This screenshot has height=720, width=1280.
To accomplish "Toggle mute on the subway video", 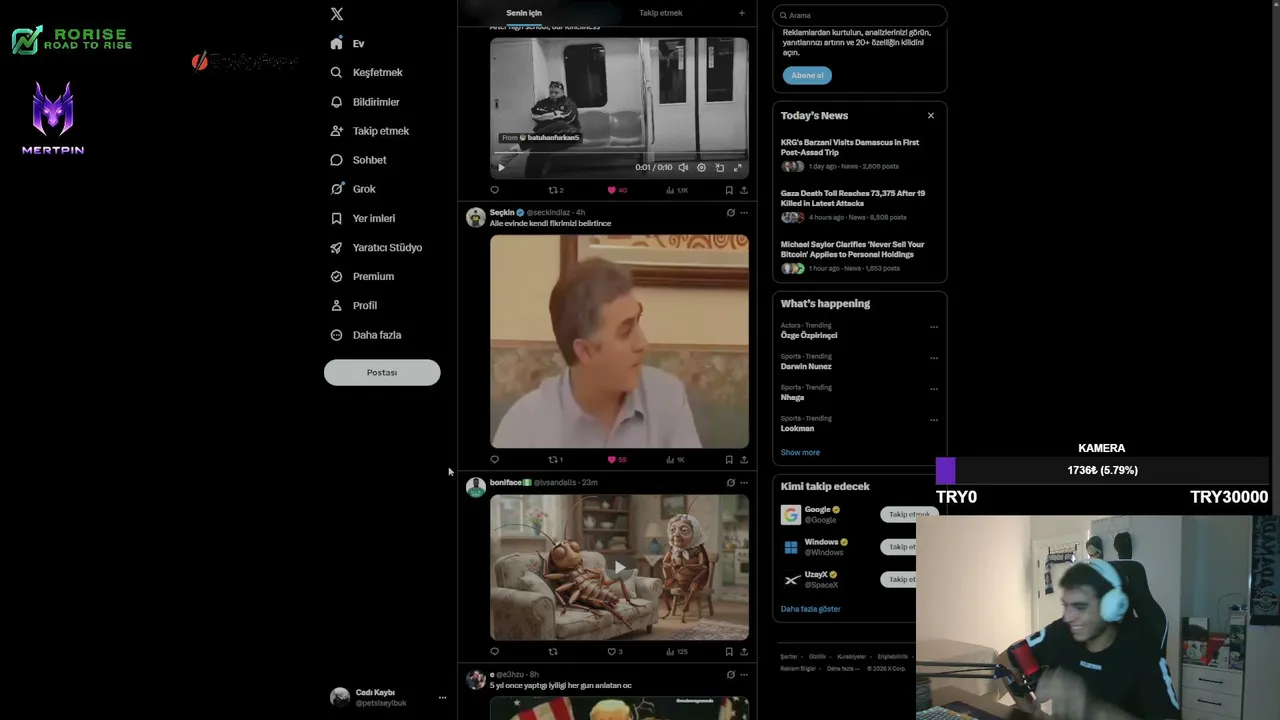I will [683, 168].
